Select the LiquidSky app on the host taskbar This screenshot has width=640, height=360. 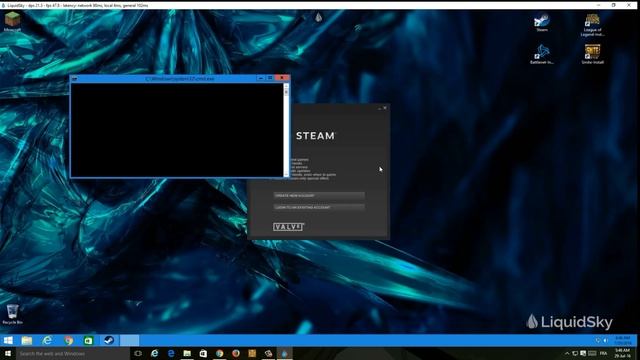(285, 353)
